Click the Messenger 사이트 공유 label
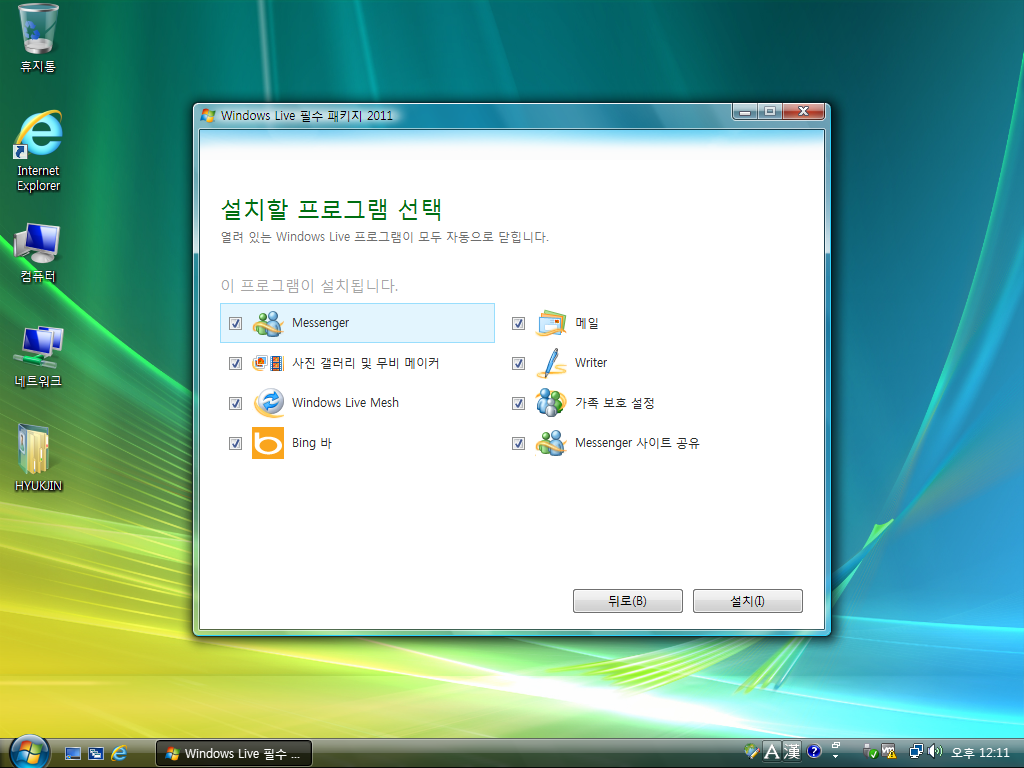Image resolution: width=1024 pixels, height=768 pixels. 637,443
